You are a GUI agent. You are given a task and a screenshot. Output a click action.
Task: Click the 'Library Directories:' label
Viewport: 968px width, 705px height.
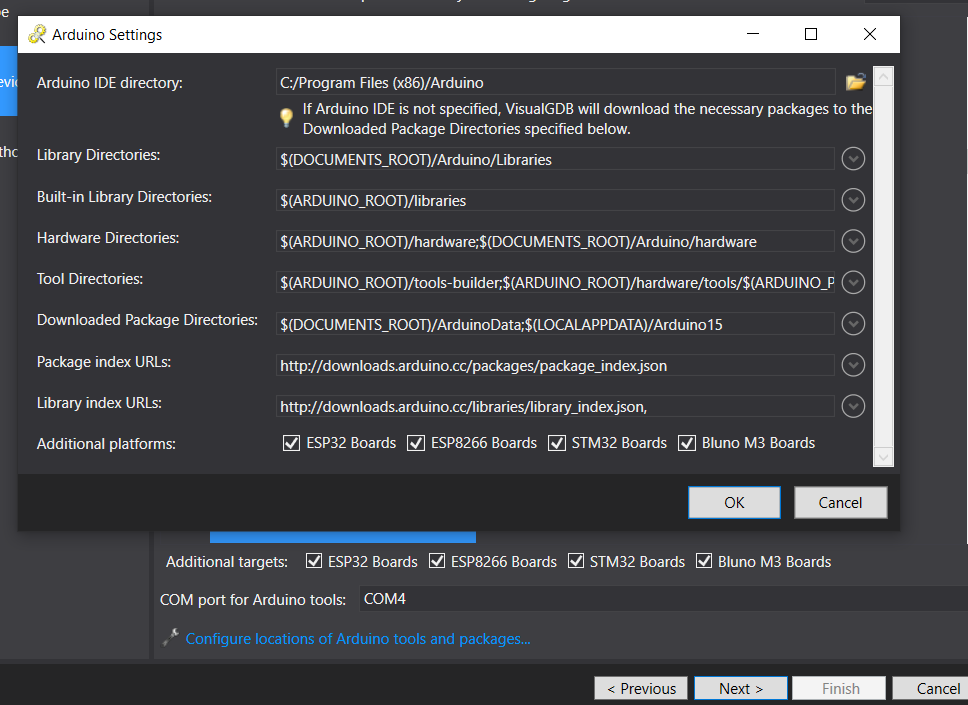[x=98, y=155]
